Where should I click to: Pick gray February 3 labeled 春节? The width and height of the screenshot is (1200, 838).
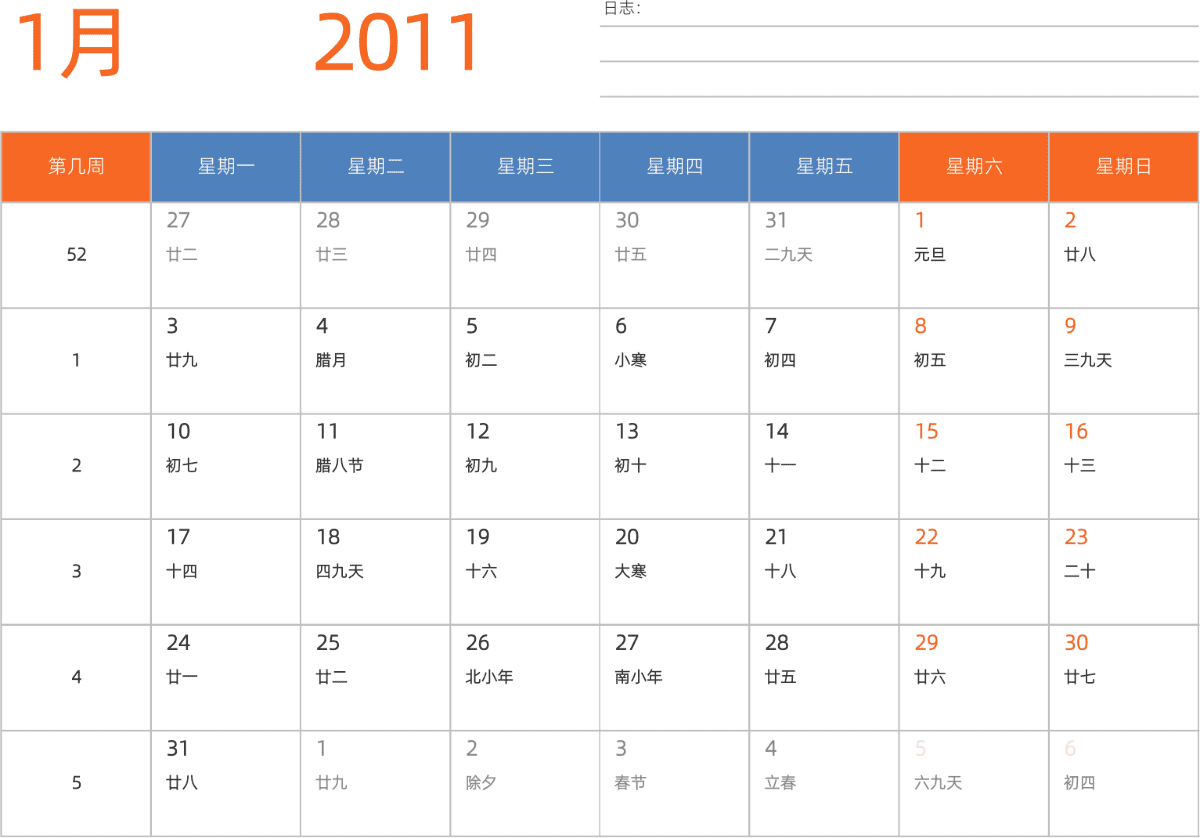[x=674, y=783]
